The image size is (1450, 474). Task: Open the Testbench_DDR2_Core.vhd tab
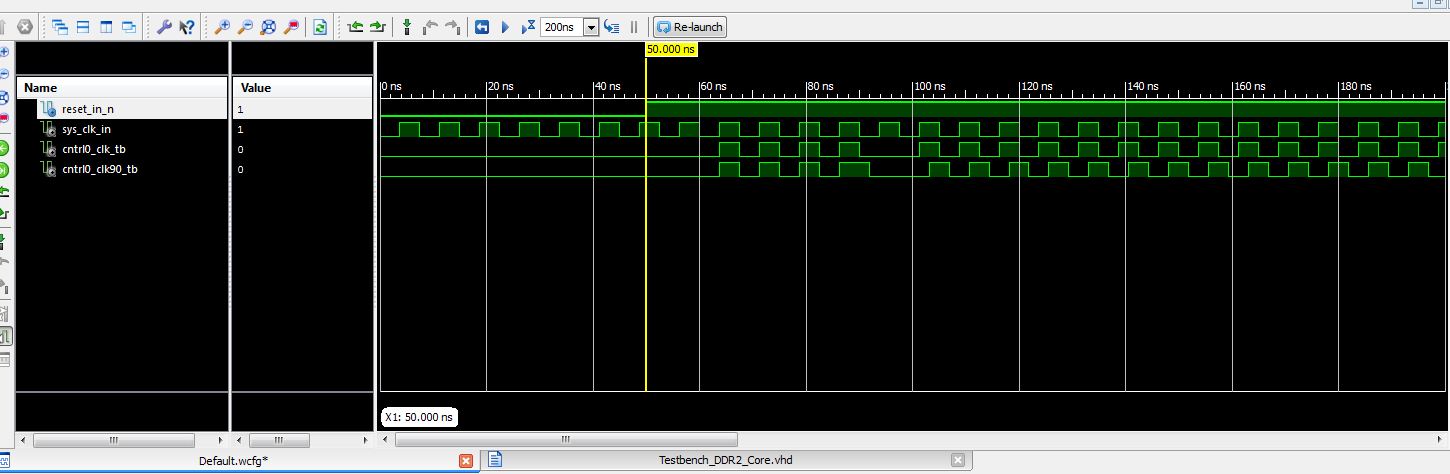coord(725,460)
